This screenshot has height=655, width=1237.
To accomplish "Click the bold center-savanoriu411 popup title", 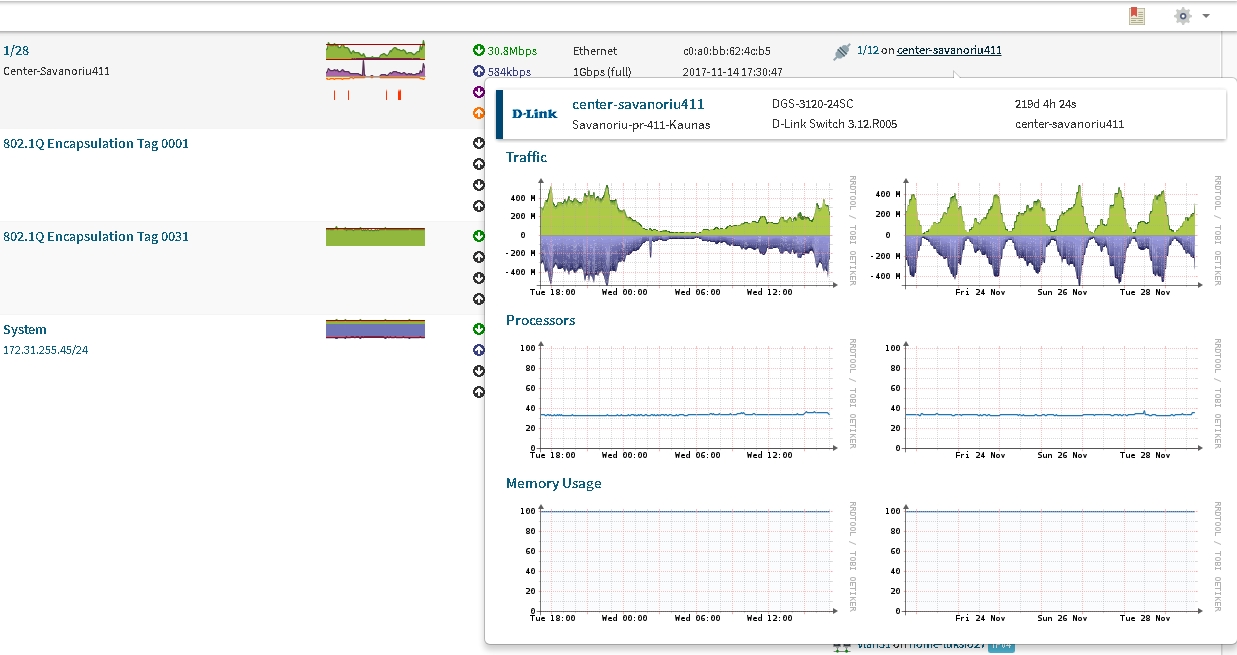I will pos(638,104).
